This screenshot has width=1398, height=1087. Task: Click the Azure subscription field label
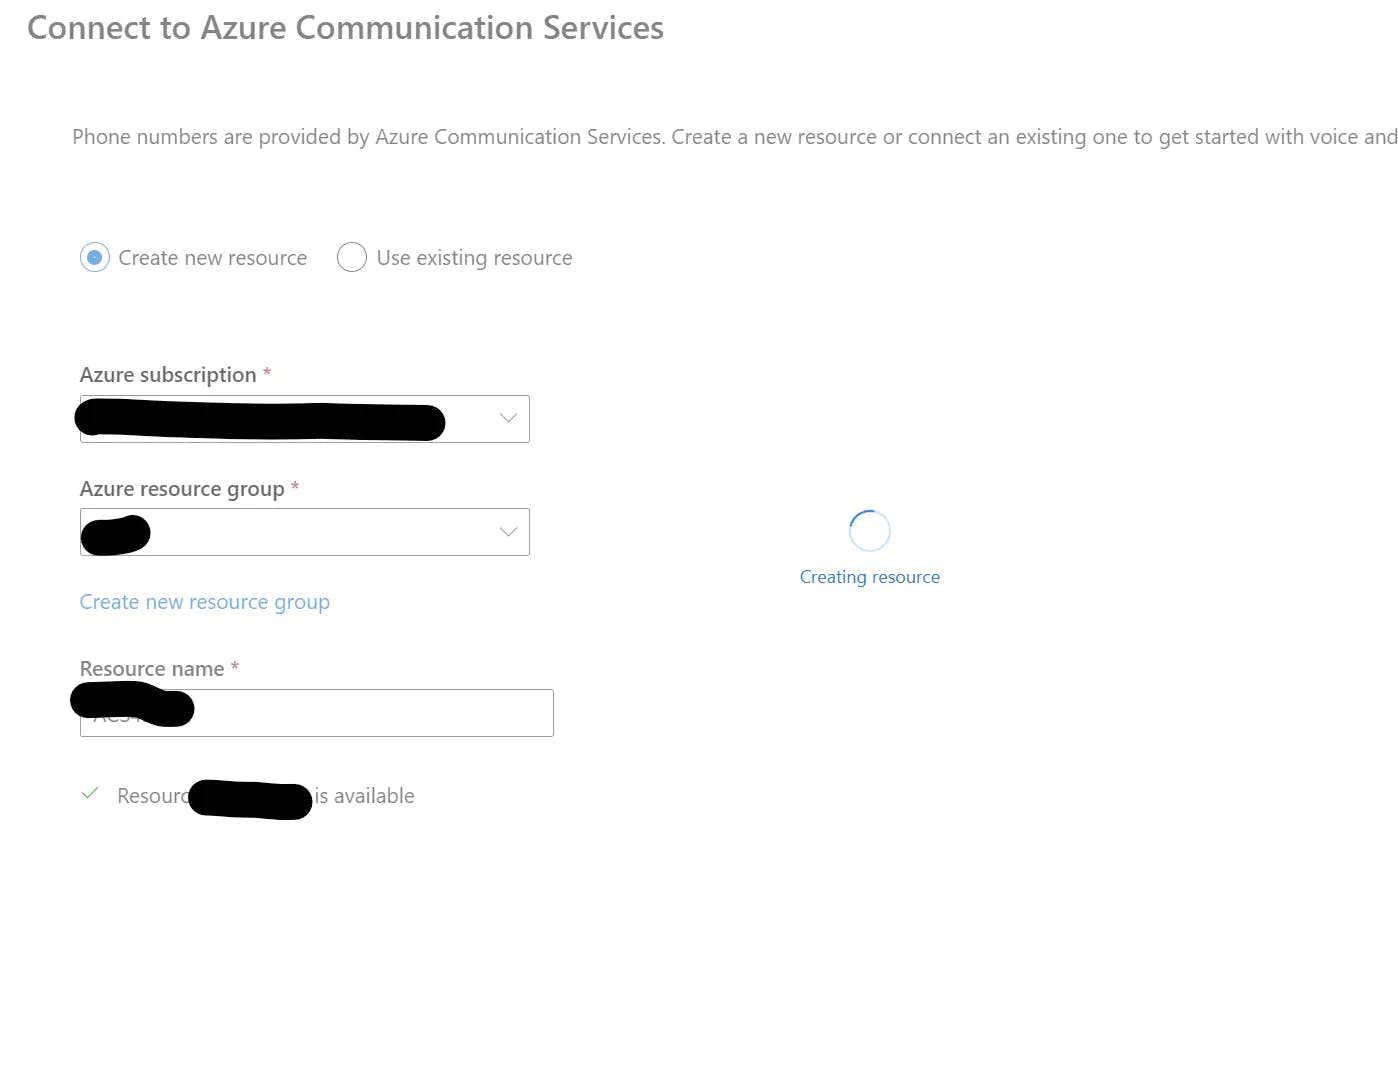pos(168,375)
